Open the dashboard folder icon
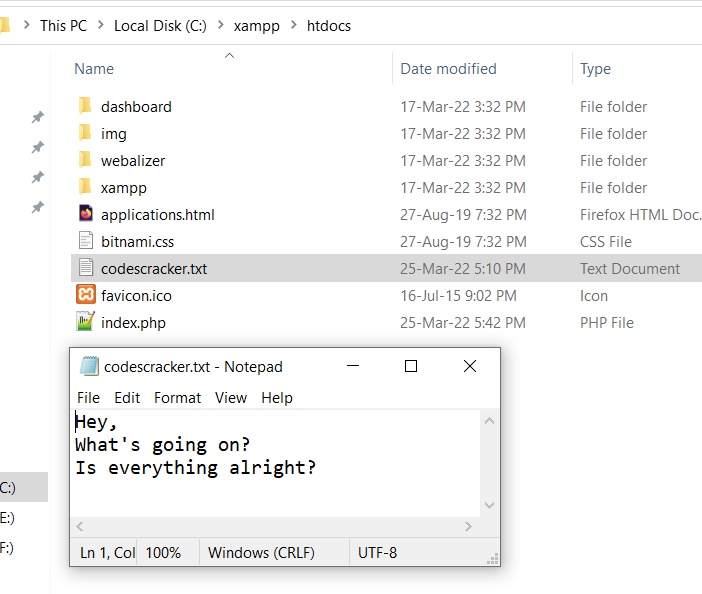Screen dimensions: 702x594 [x=85, y=106]
